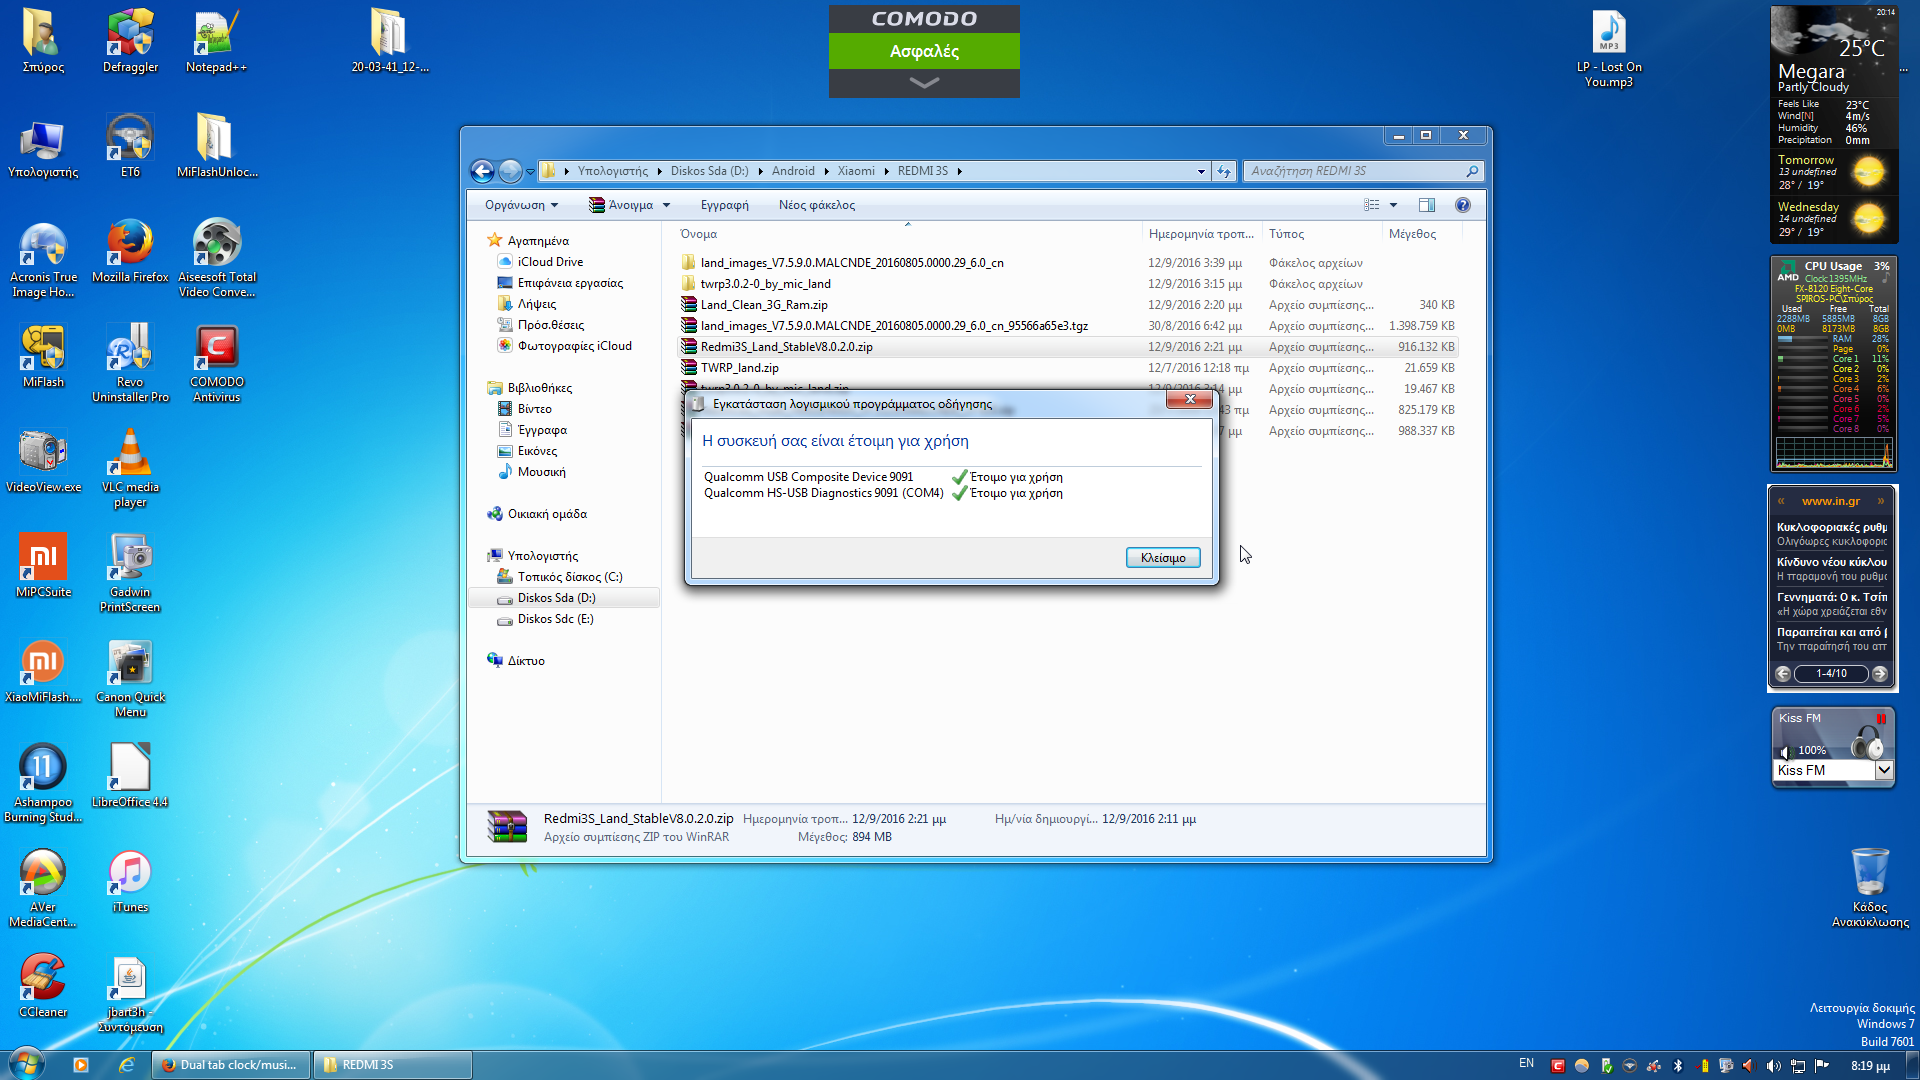The width and height of the screenshot is (1920, 1080).
Task: Click the Κλείσιμο button in driver dialog
Action: [1162, 558]
